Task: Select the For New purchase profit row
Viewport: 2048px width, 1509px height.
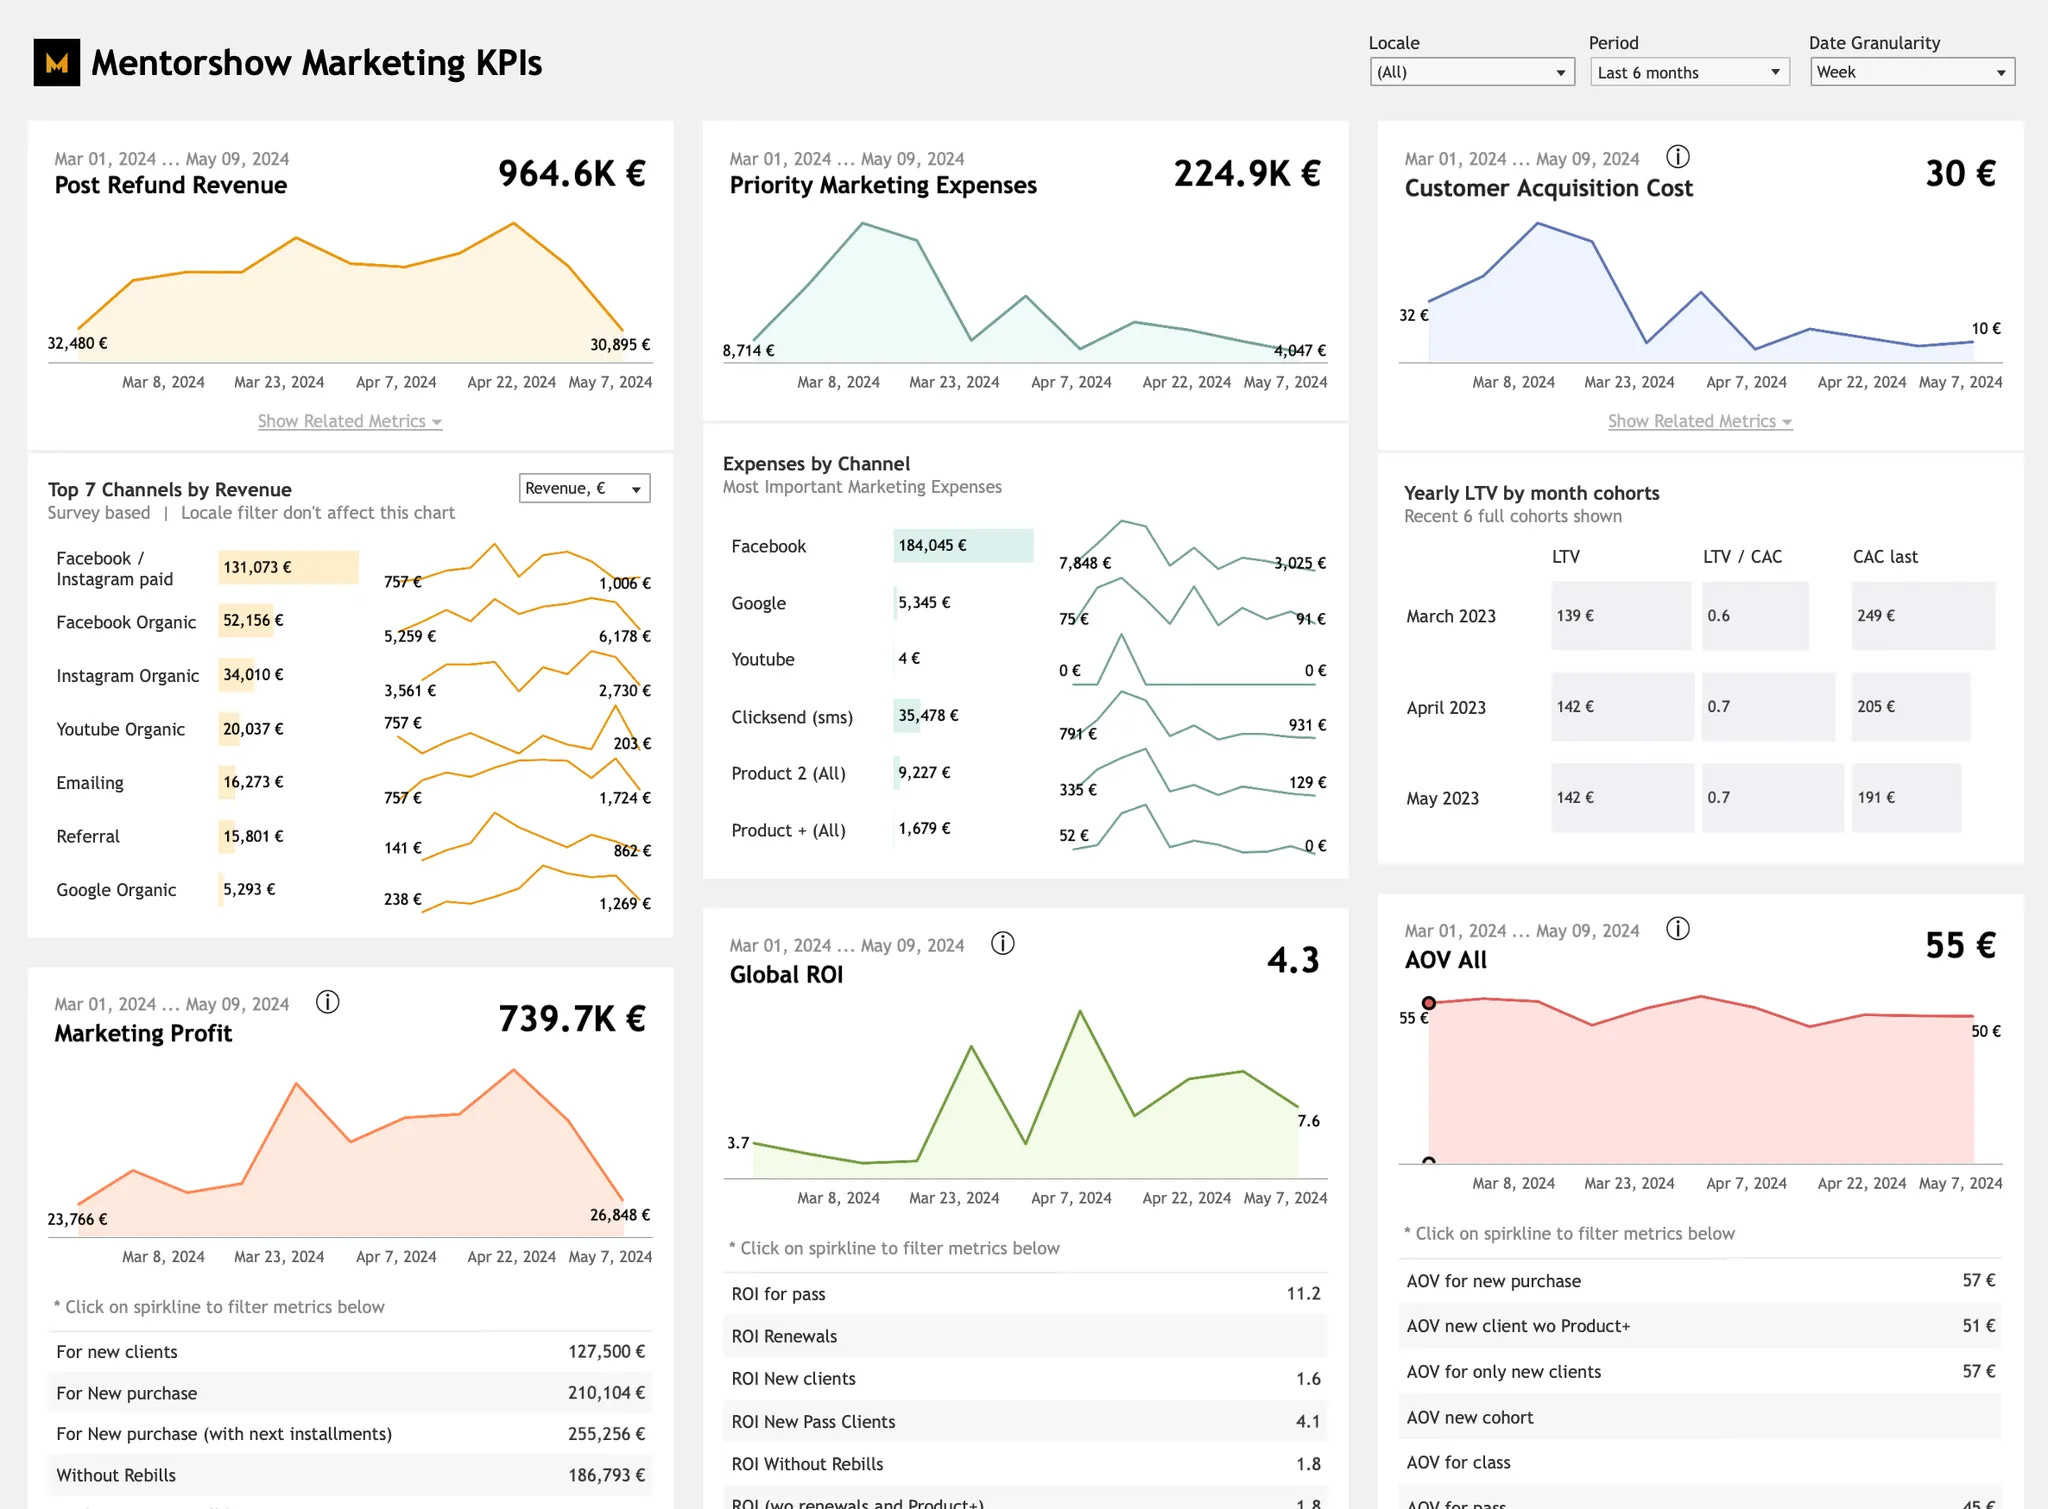Action: coord(350,1393)
